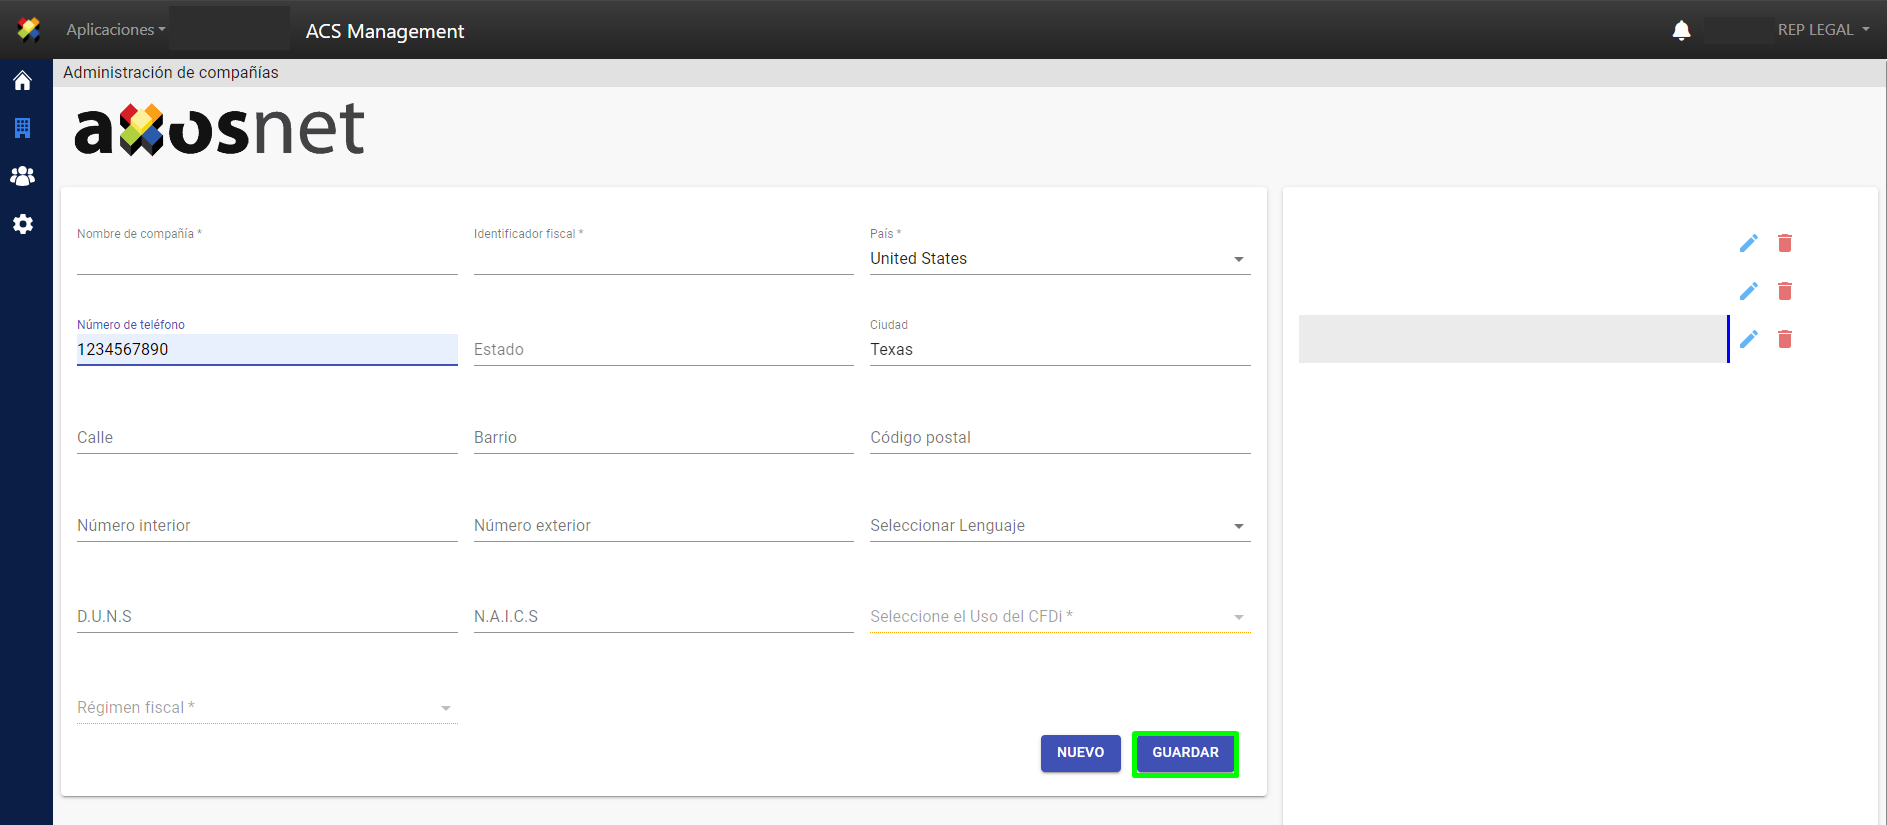
Task: Open the users group sidebar icon
Action: 22,176
